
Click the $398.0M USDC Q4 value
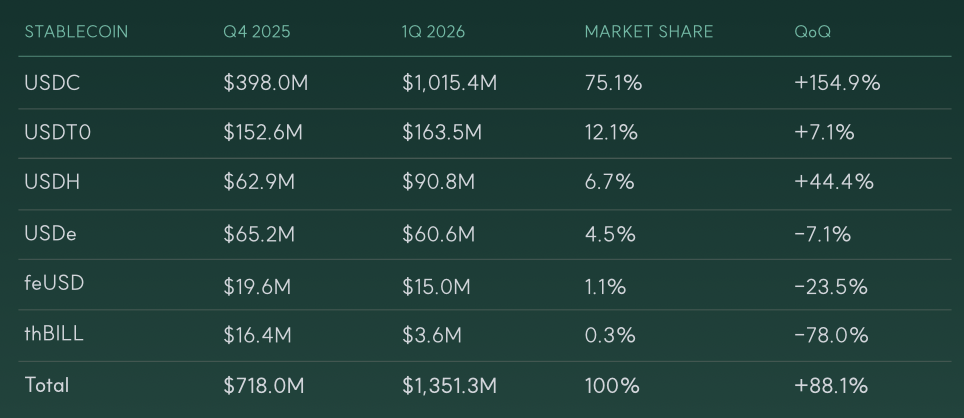point(266,83)
